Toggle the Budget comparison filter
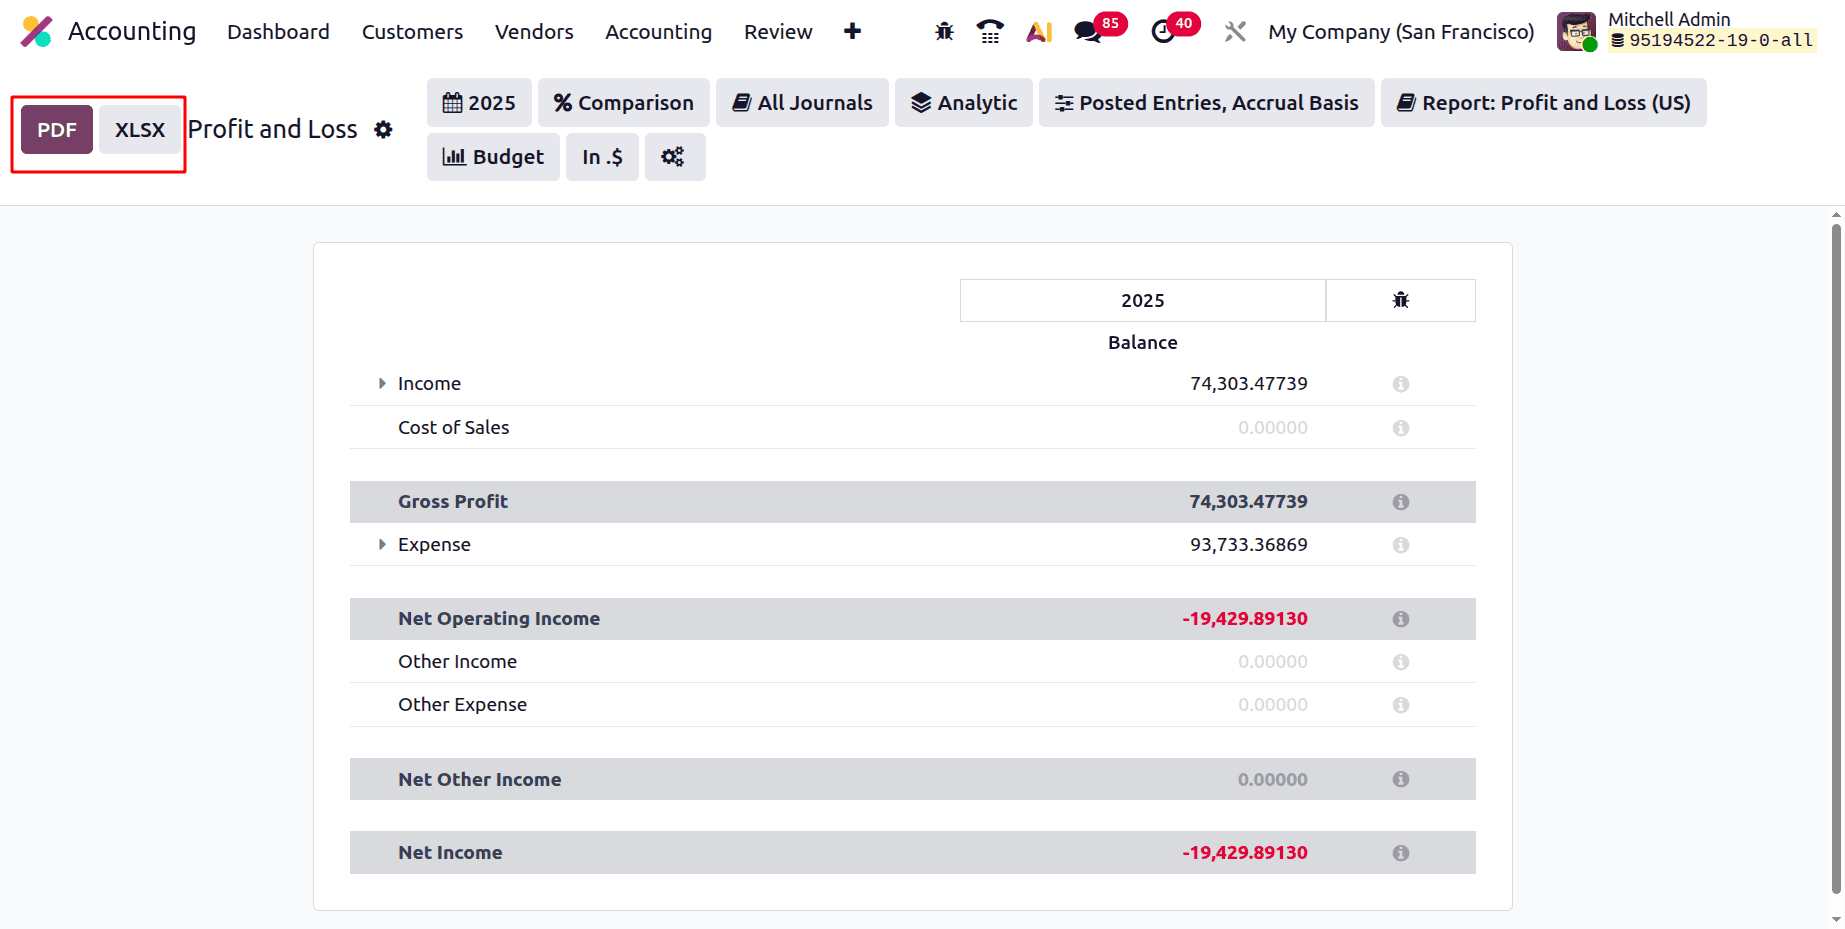This screenshot has width=1845, height=929. click(493, 157)
